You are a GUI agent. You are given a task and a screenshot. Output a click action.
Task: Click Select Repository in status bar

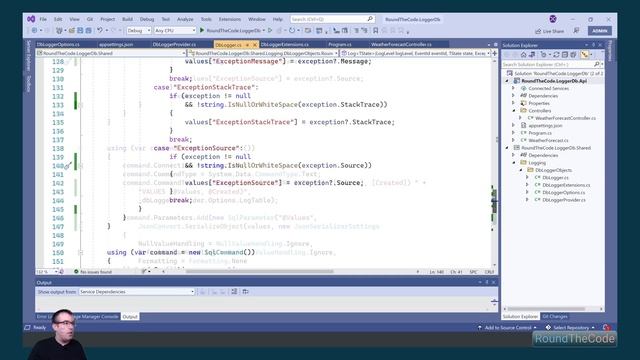[x=570, y=327]
